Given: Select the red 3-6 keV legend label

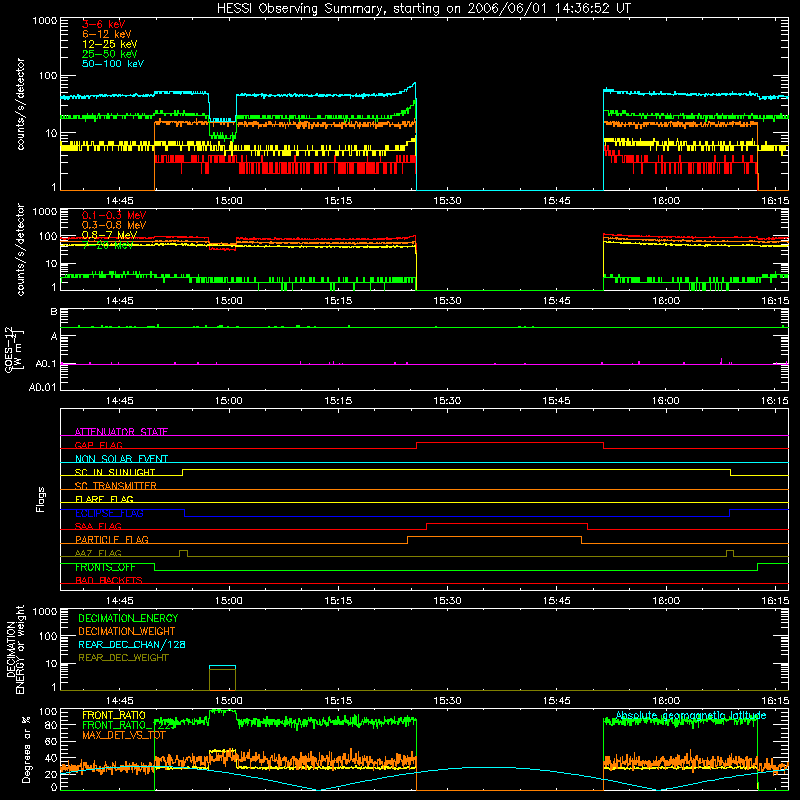Looking at the screenshot, I should (x=103, y=24).
